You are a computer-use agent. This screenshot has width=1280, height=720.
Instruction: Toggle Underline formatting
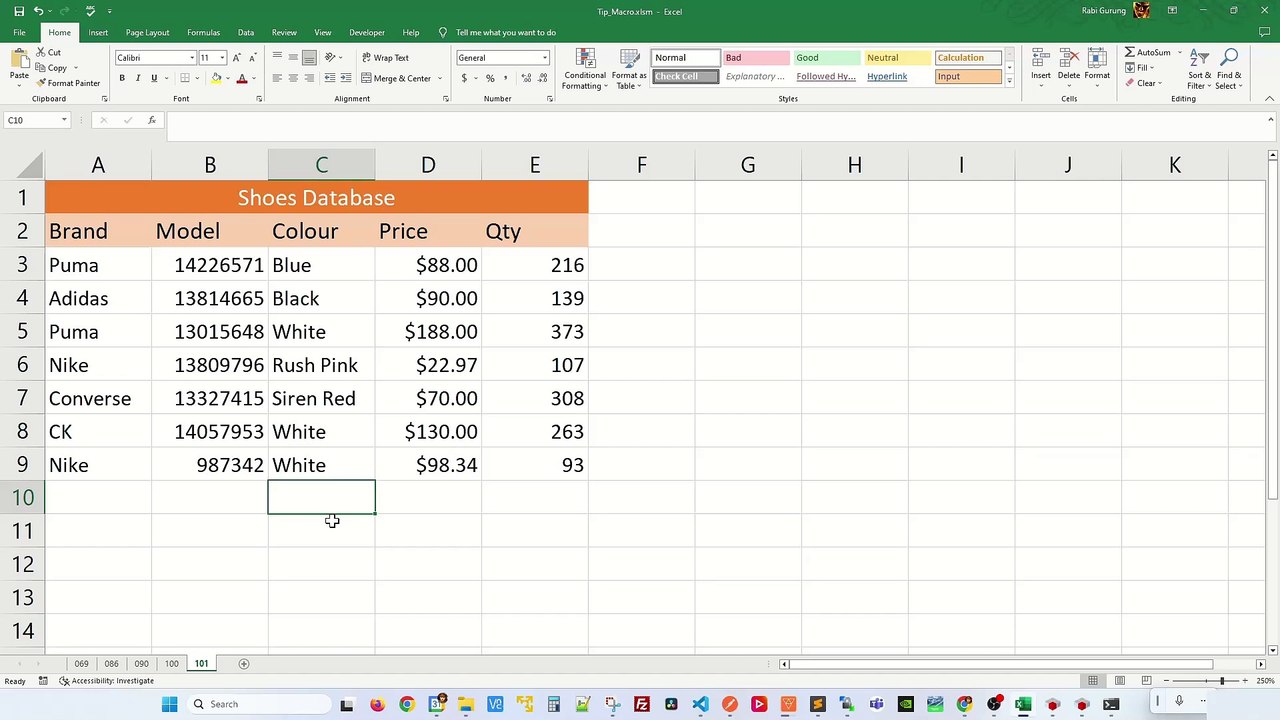(154, 78)
